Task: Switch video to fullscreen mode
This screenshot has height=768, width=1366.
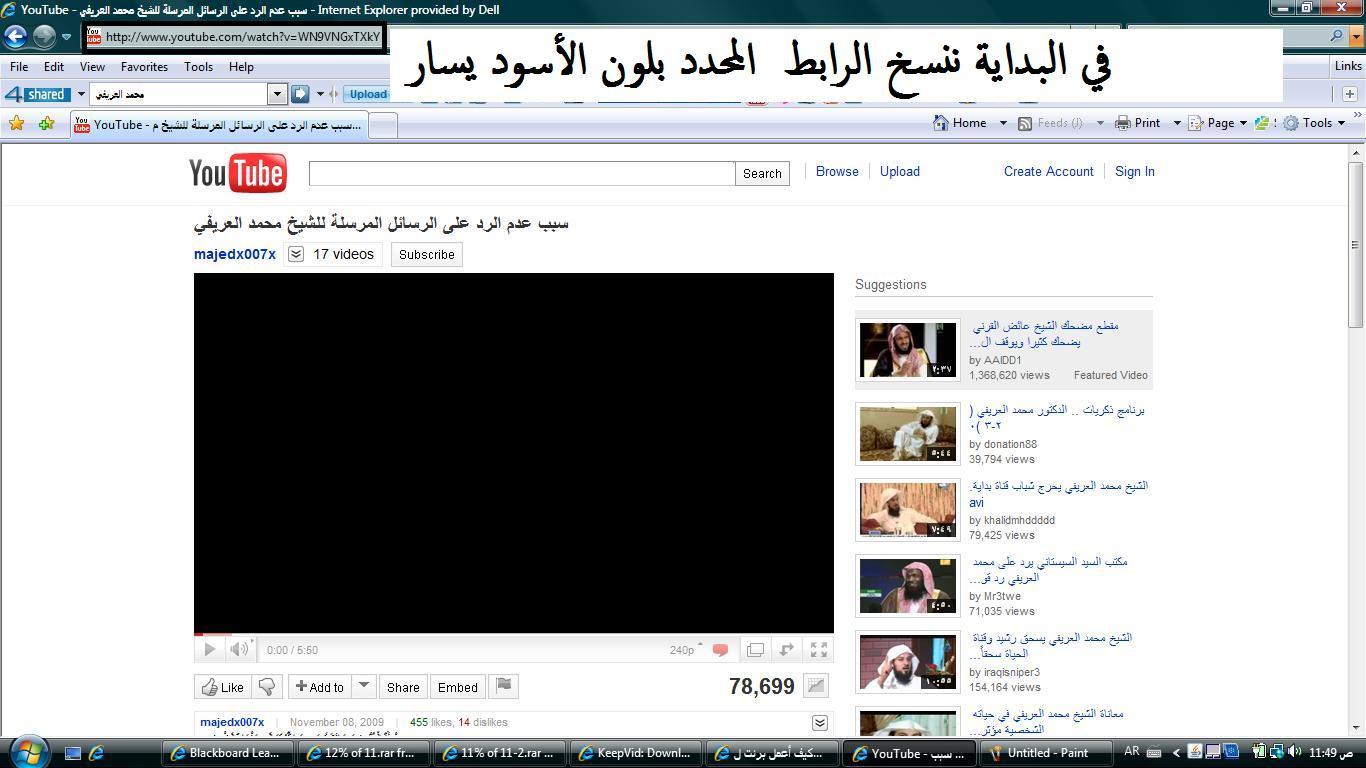Action: 819,650
